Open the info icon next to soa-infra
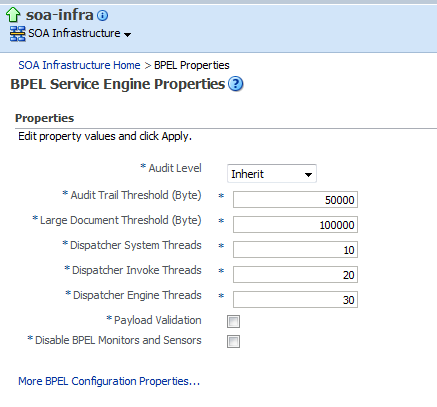 (102, 15)
